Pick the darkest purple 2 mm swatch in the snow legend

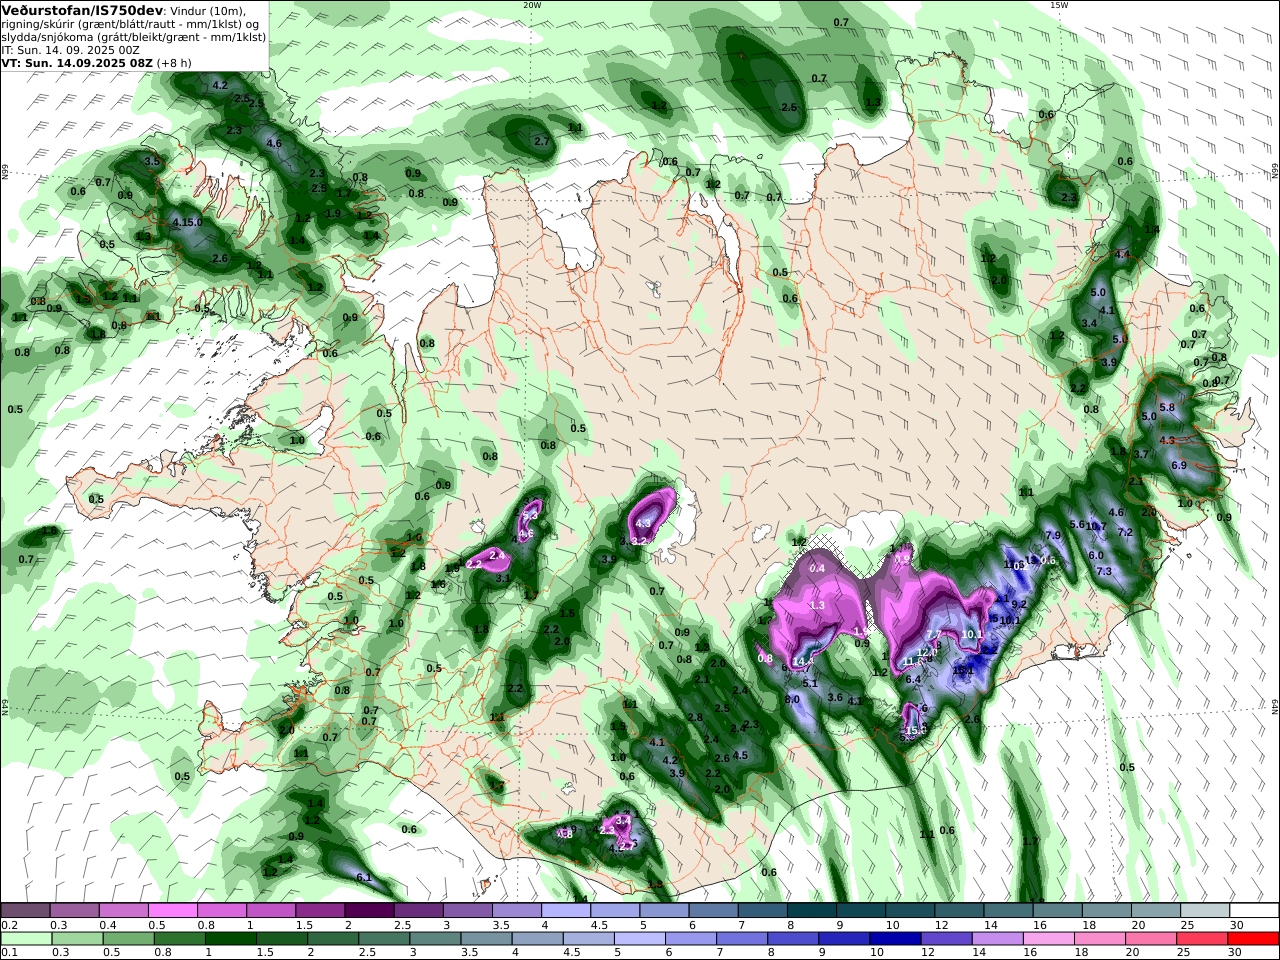coord(369,911)
